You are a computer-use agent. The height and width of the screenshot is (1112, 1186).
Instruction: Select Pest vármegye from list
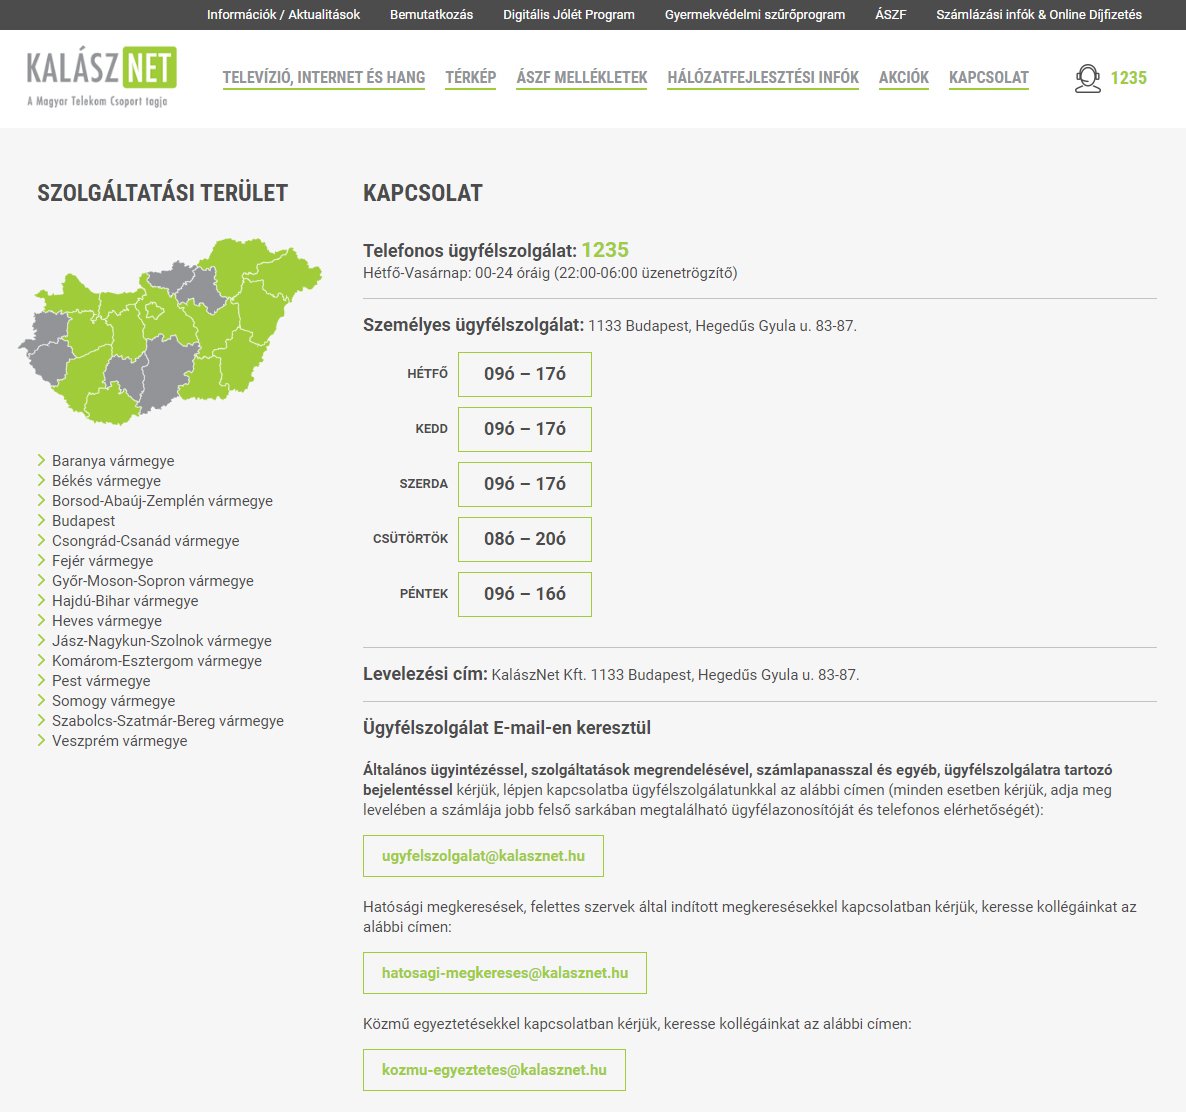point(101,682)
